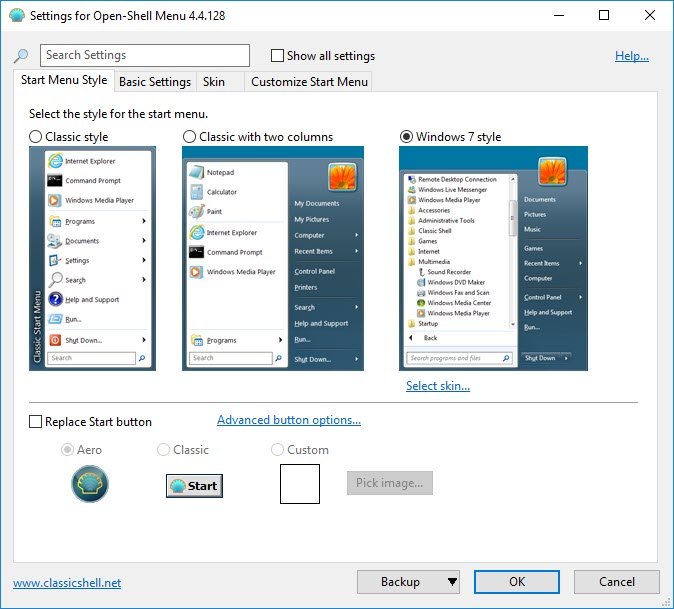Image resolution: width=674 pixels, height=609 pixels.
Task: Open Advanced button options... link
Action: coord(289,420)
